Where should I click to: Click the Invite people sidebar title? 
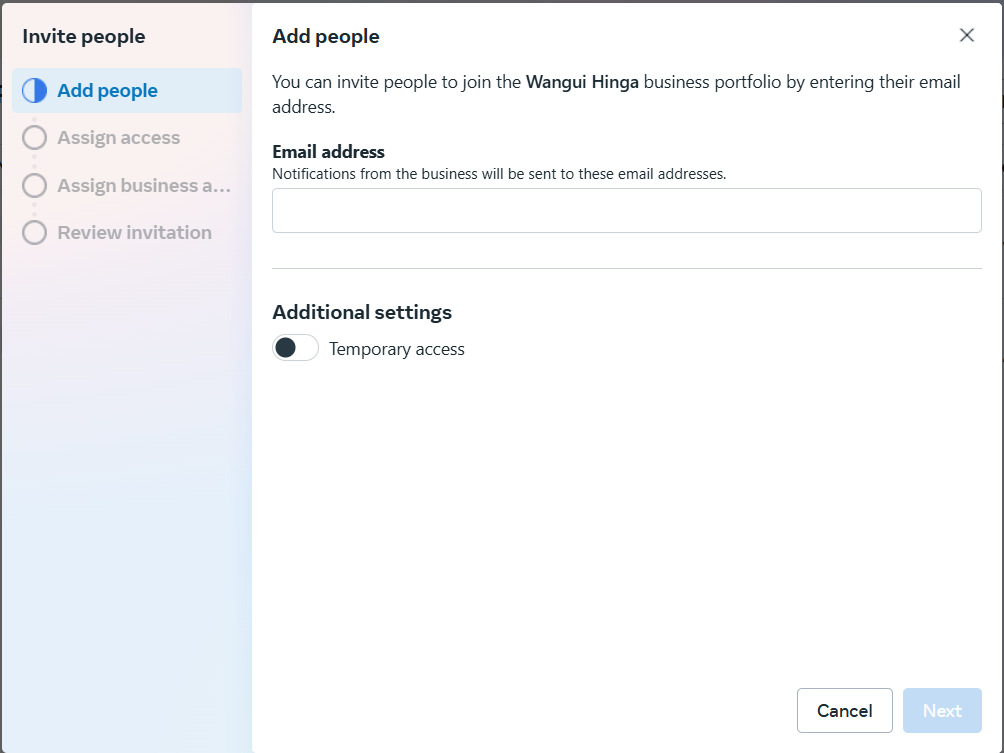coord(84,36)
